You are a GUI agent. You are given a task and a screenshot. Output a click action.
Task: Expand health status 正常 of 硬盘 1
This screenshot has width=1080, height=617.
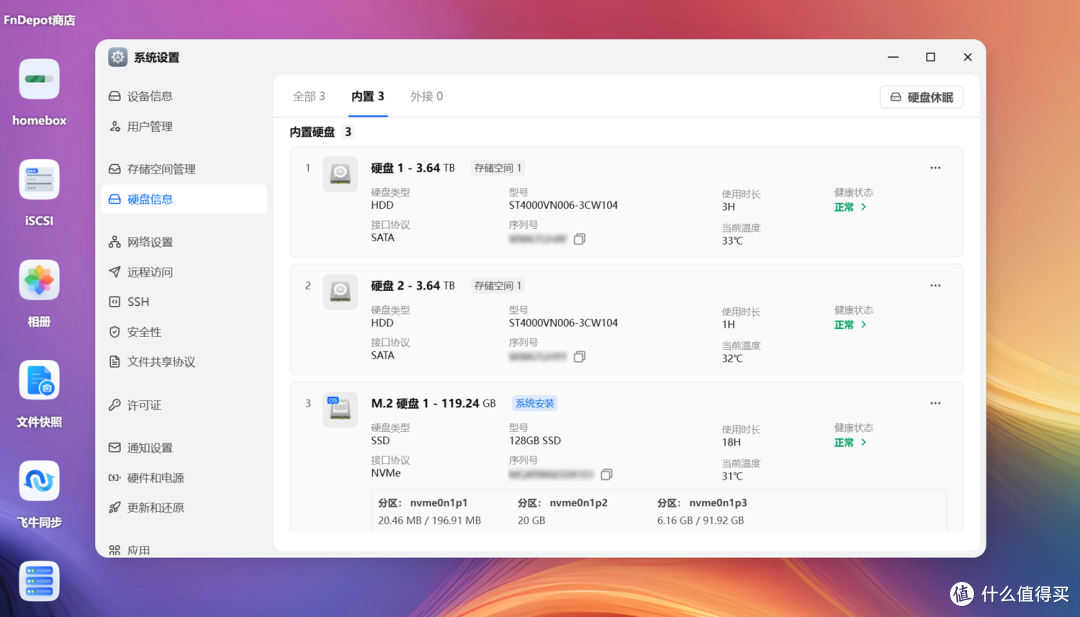pyautogui.click(x=850, y=207)
